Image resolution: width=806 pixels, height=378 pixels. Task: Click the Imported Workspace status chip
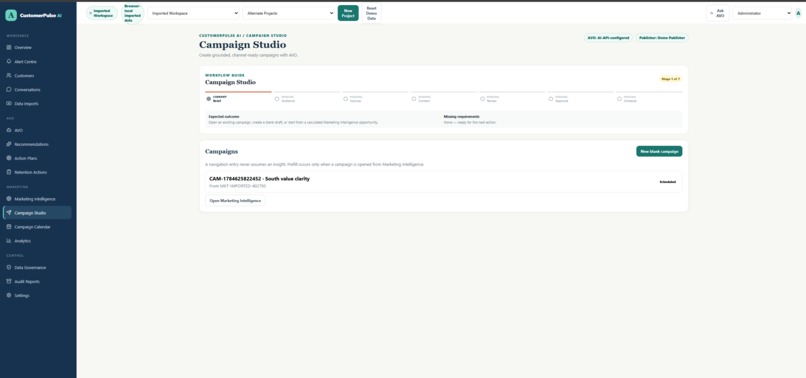pos(102,13)
